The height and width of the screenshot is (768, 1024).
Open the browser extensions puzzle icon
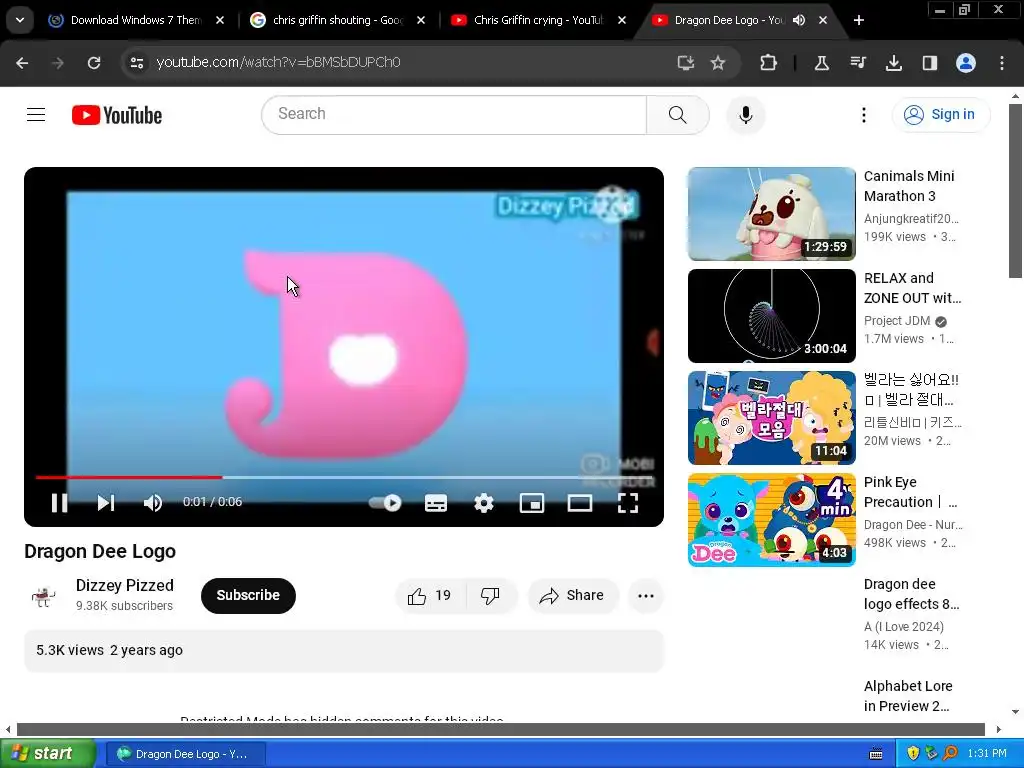769,63
